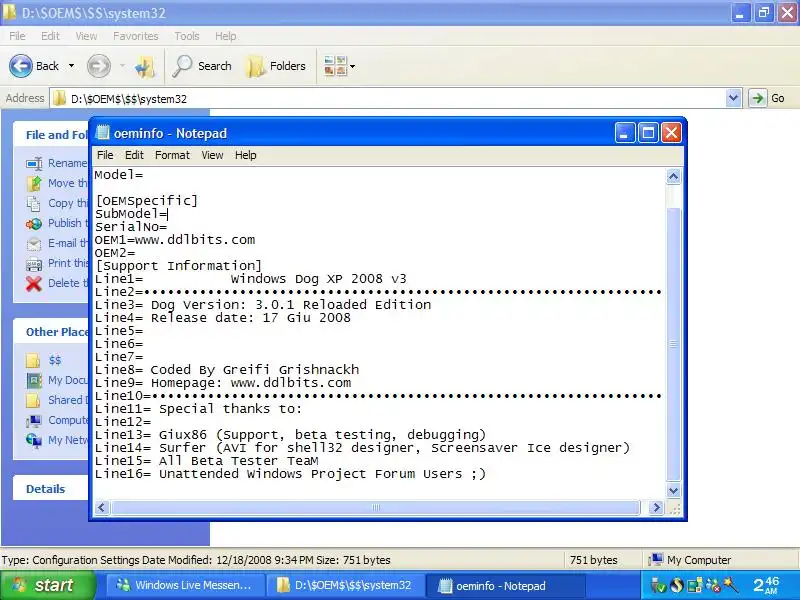This screenshot has height=600, width=800.
Task: Click the Windows Start button
Action: point(47,585)
